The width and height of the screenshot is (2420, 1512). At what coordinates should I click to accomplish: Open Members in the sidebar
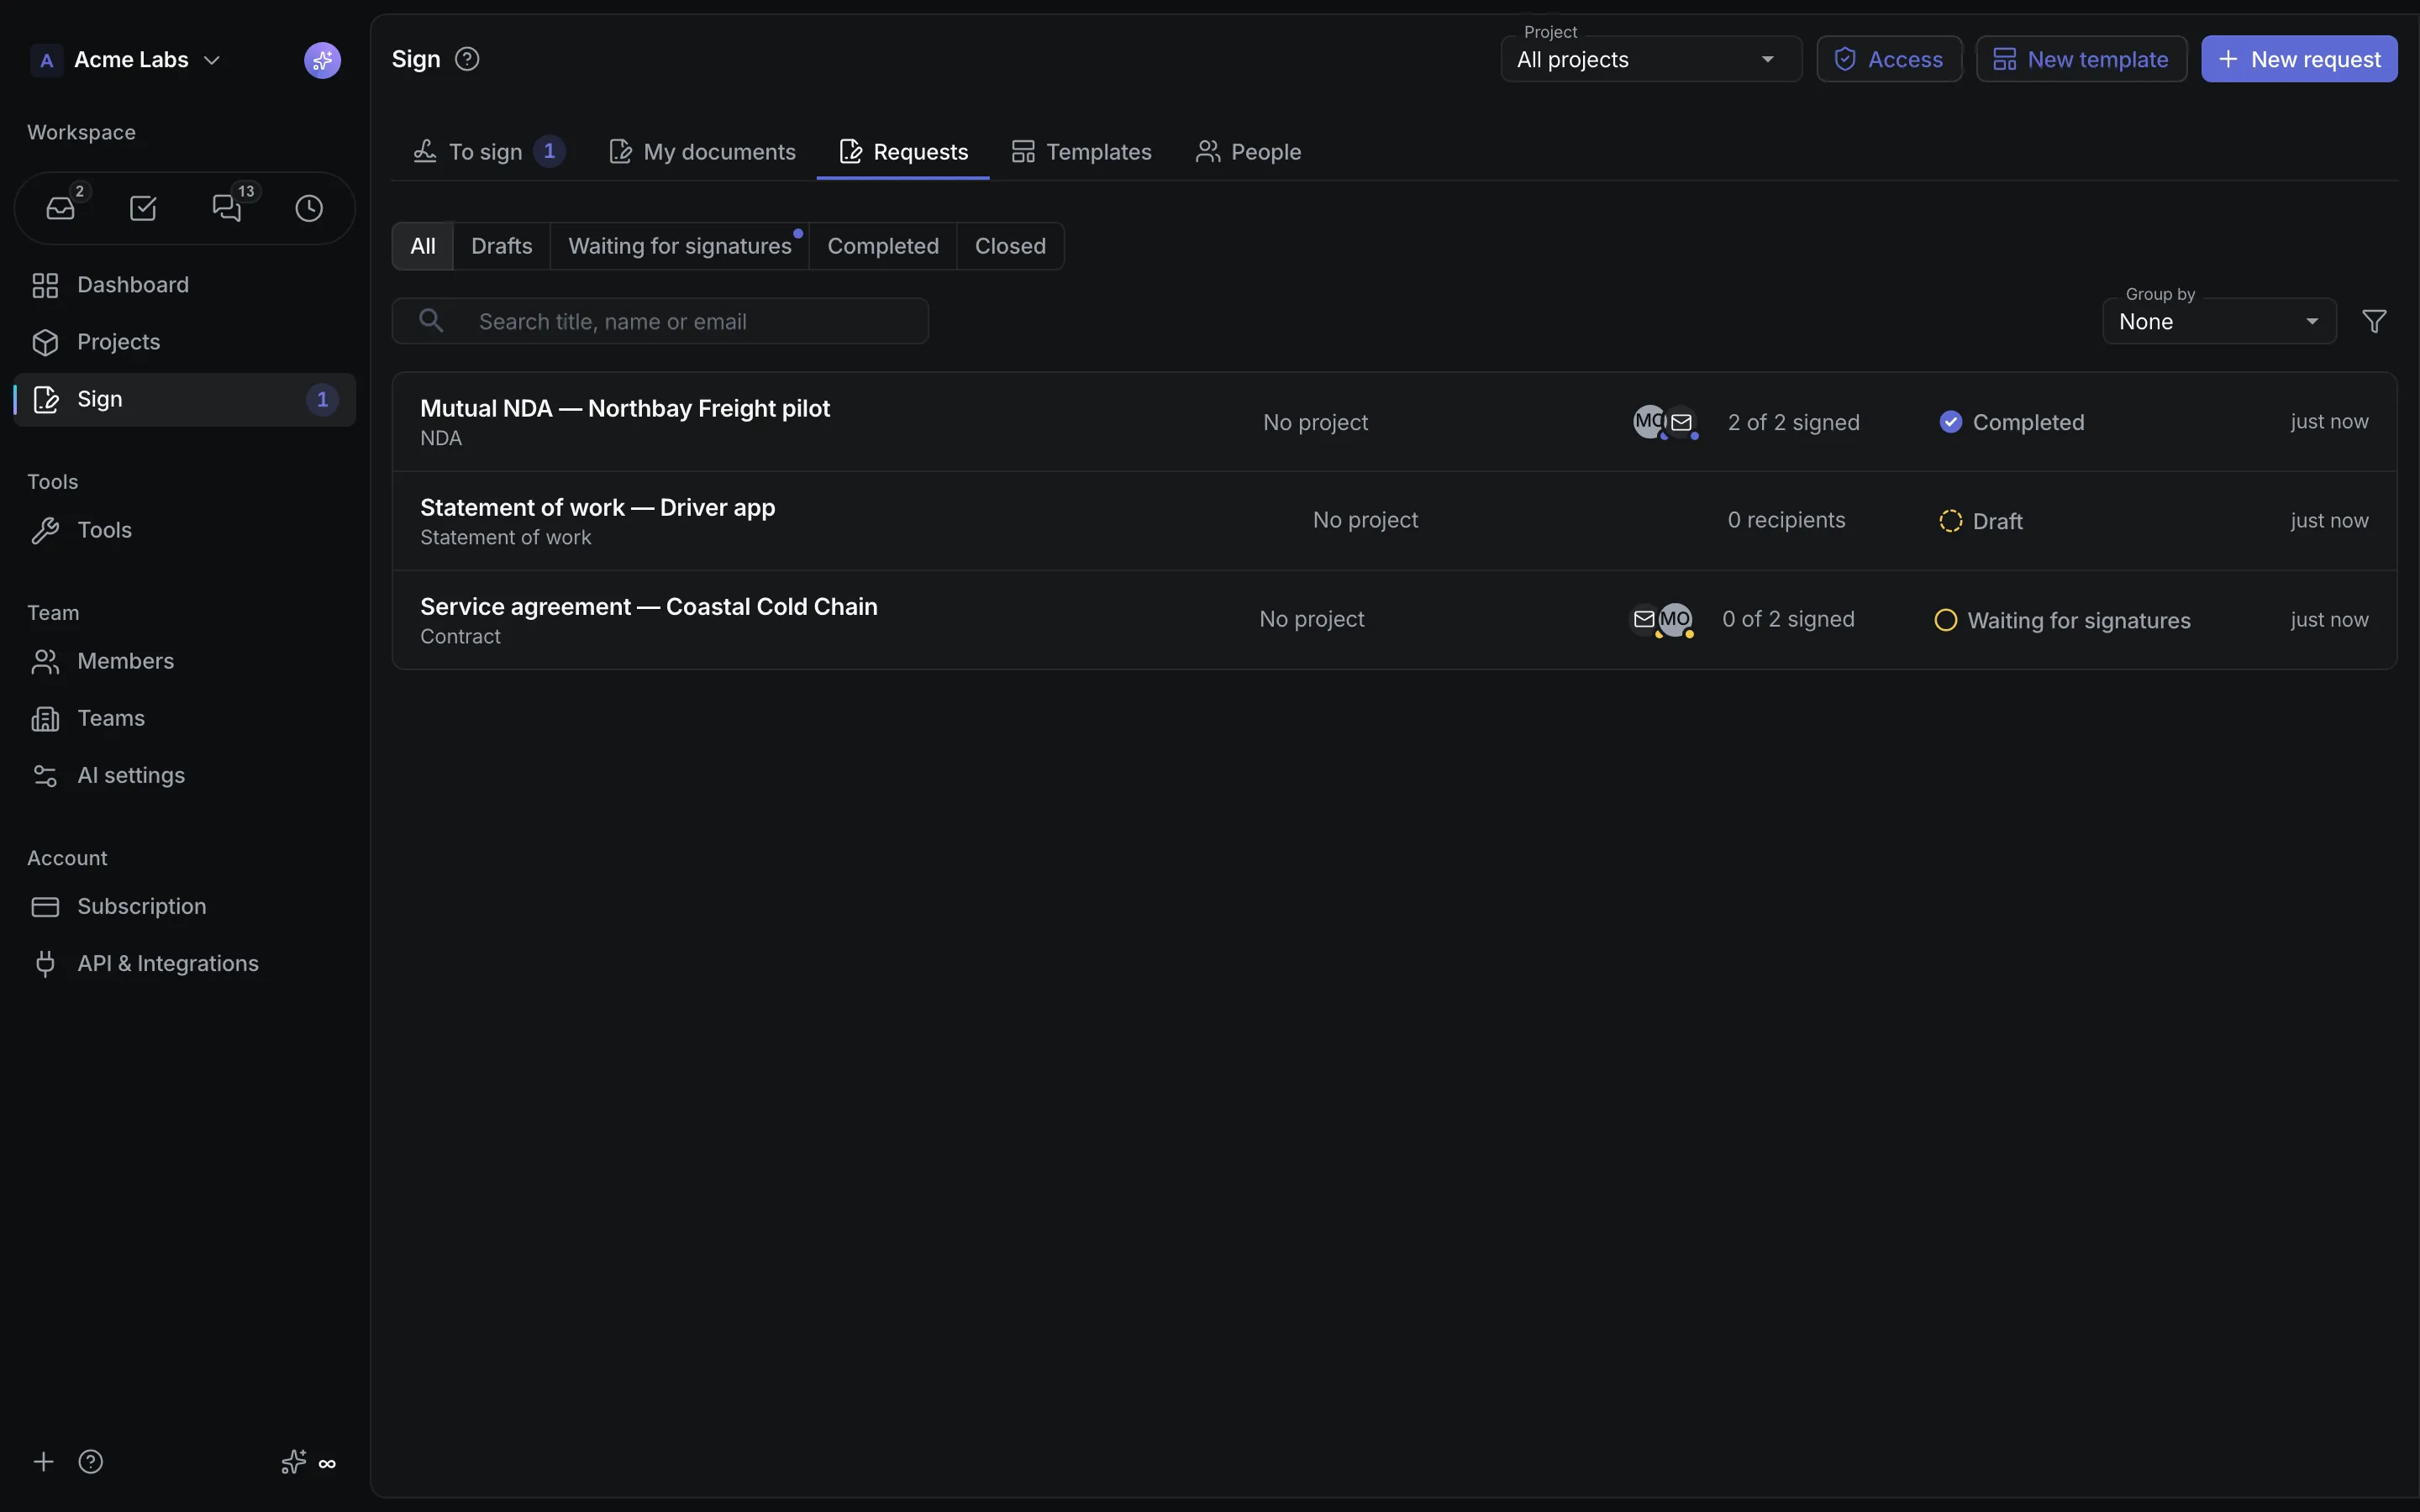(x=185, y=661)
